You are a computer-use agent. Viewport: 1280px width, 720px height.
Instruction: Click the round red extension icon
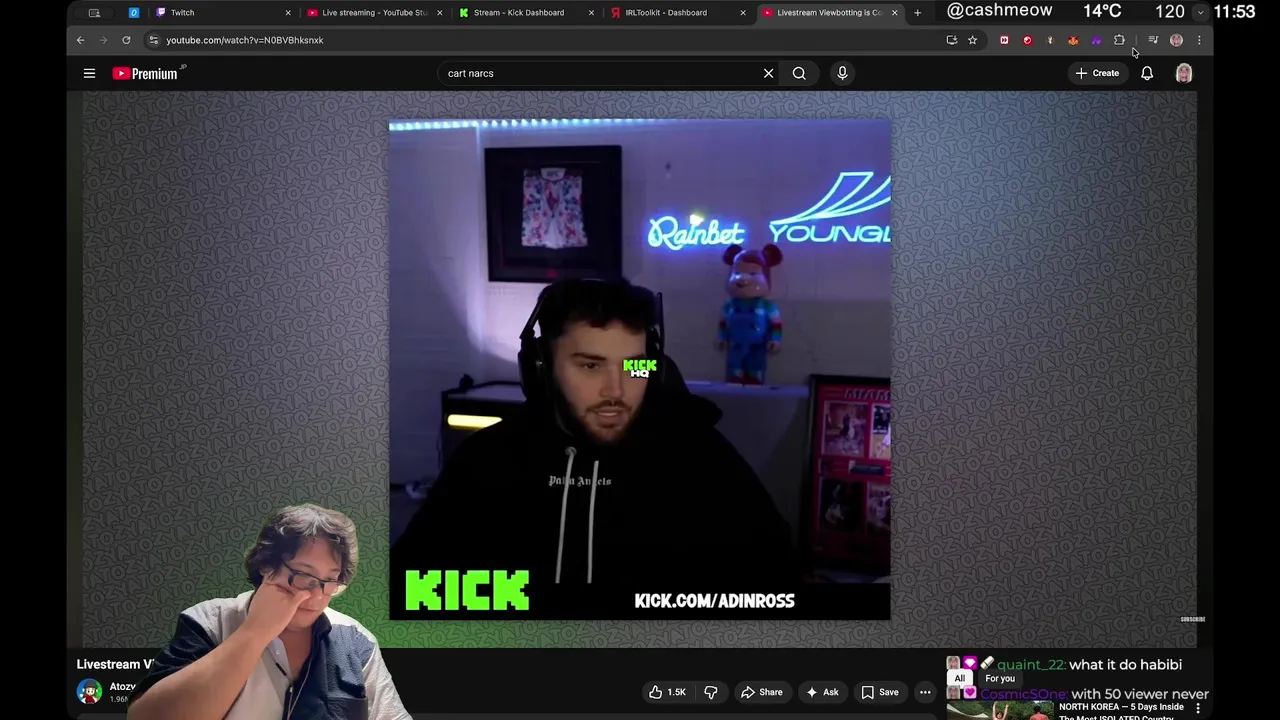pyautogui.click(x=1027, y=40)
